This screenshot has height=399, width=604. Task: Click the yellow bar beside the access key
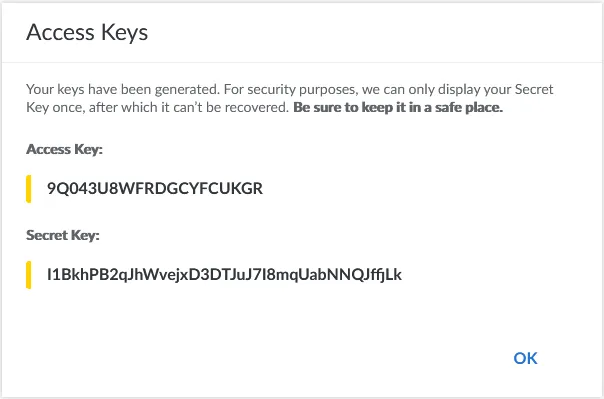[x=29, y=188]
